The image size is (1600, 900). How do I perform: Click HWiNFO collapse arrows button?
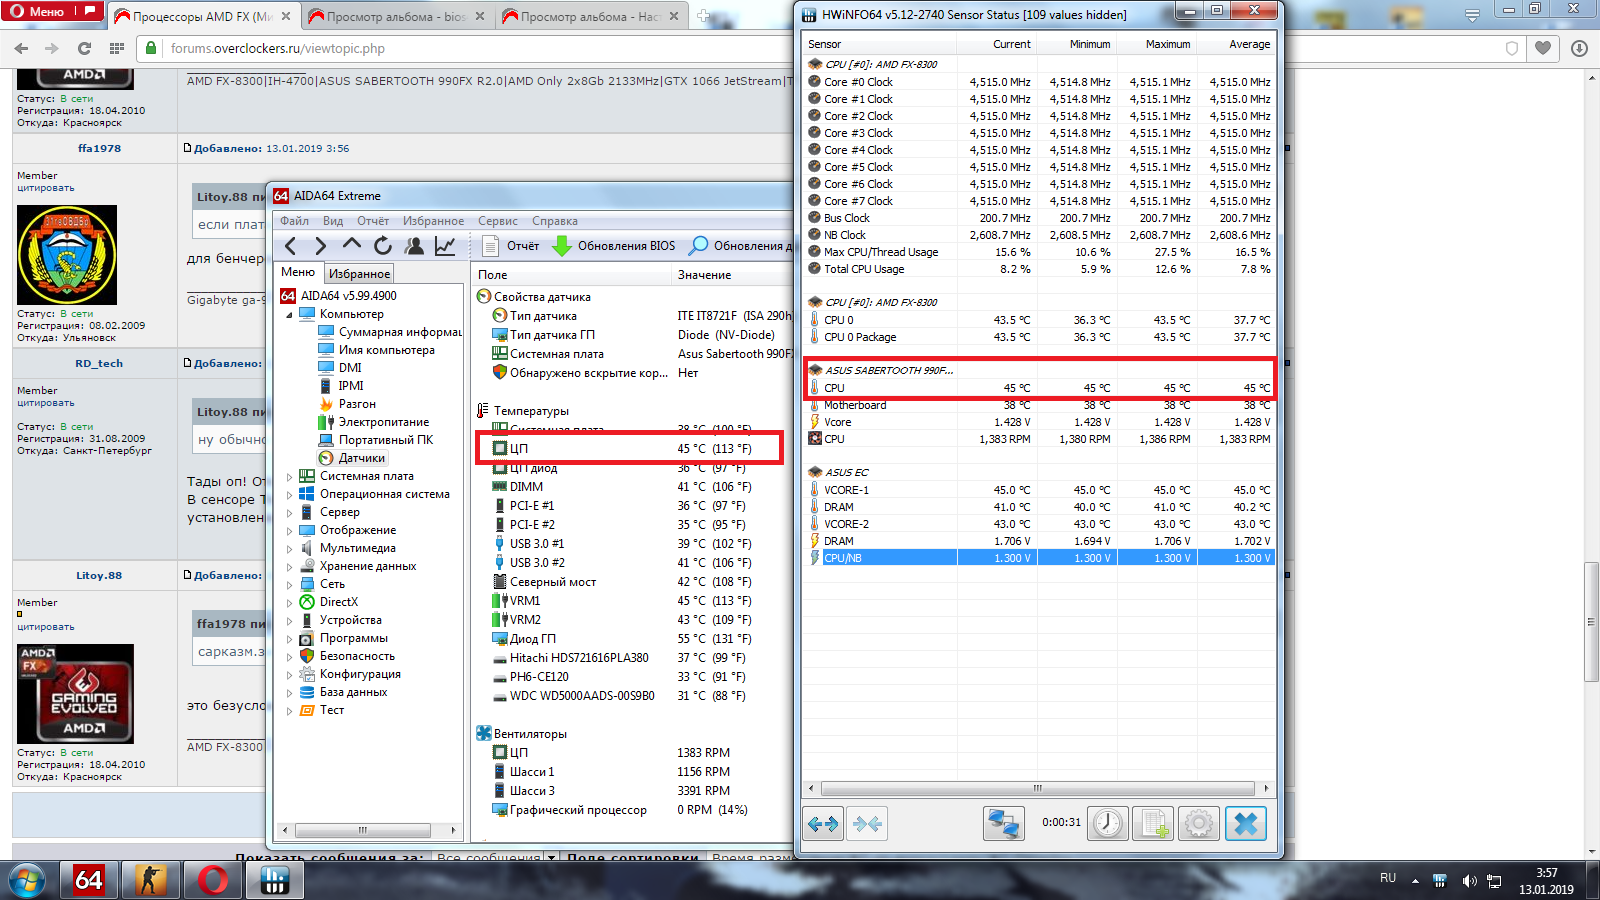pos(867,824)
